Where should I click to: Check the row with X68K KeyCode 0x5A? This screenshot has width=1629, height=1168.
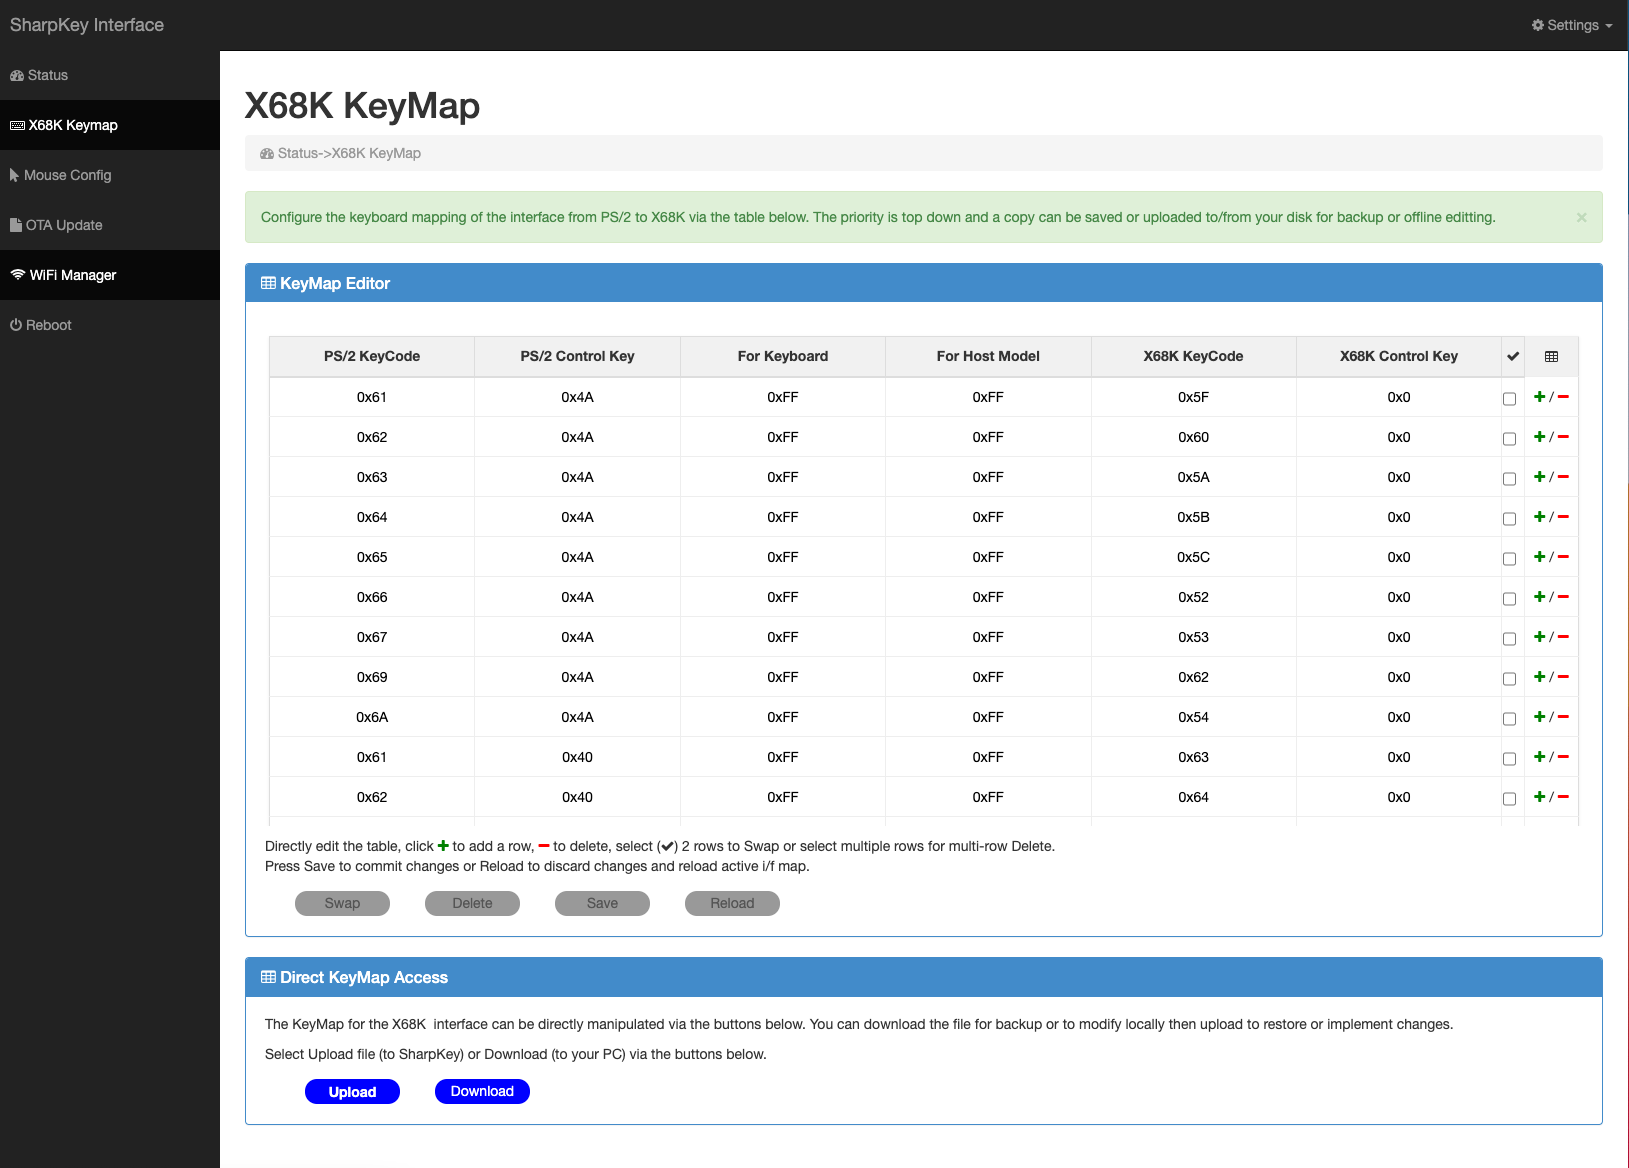pos(1509,479)
